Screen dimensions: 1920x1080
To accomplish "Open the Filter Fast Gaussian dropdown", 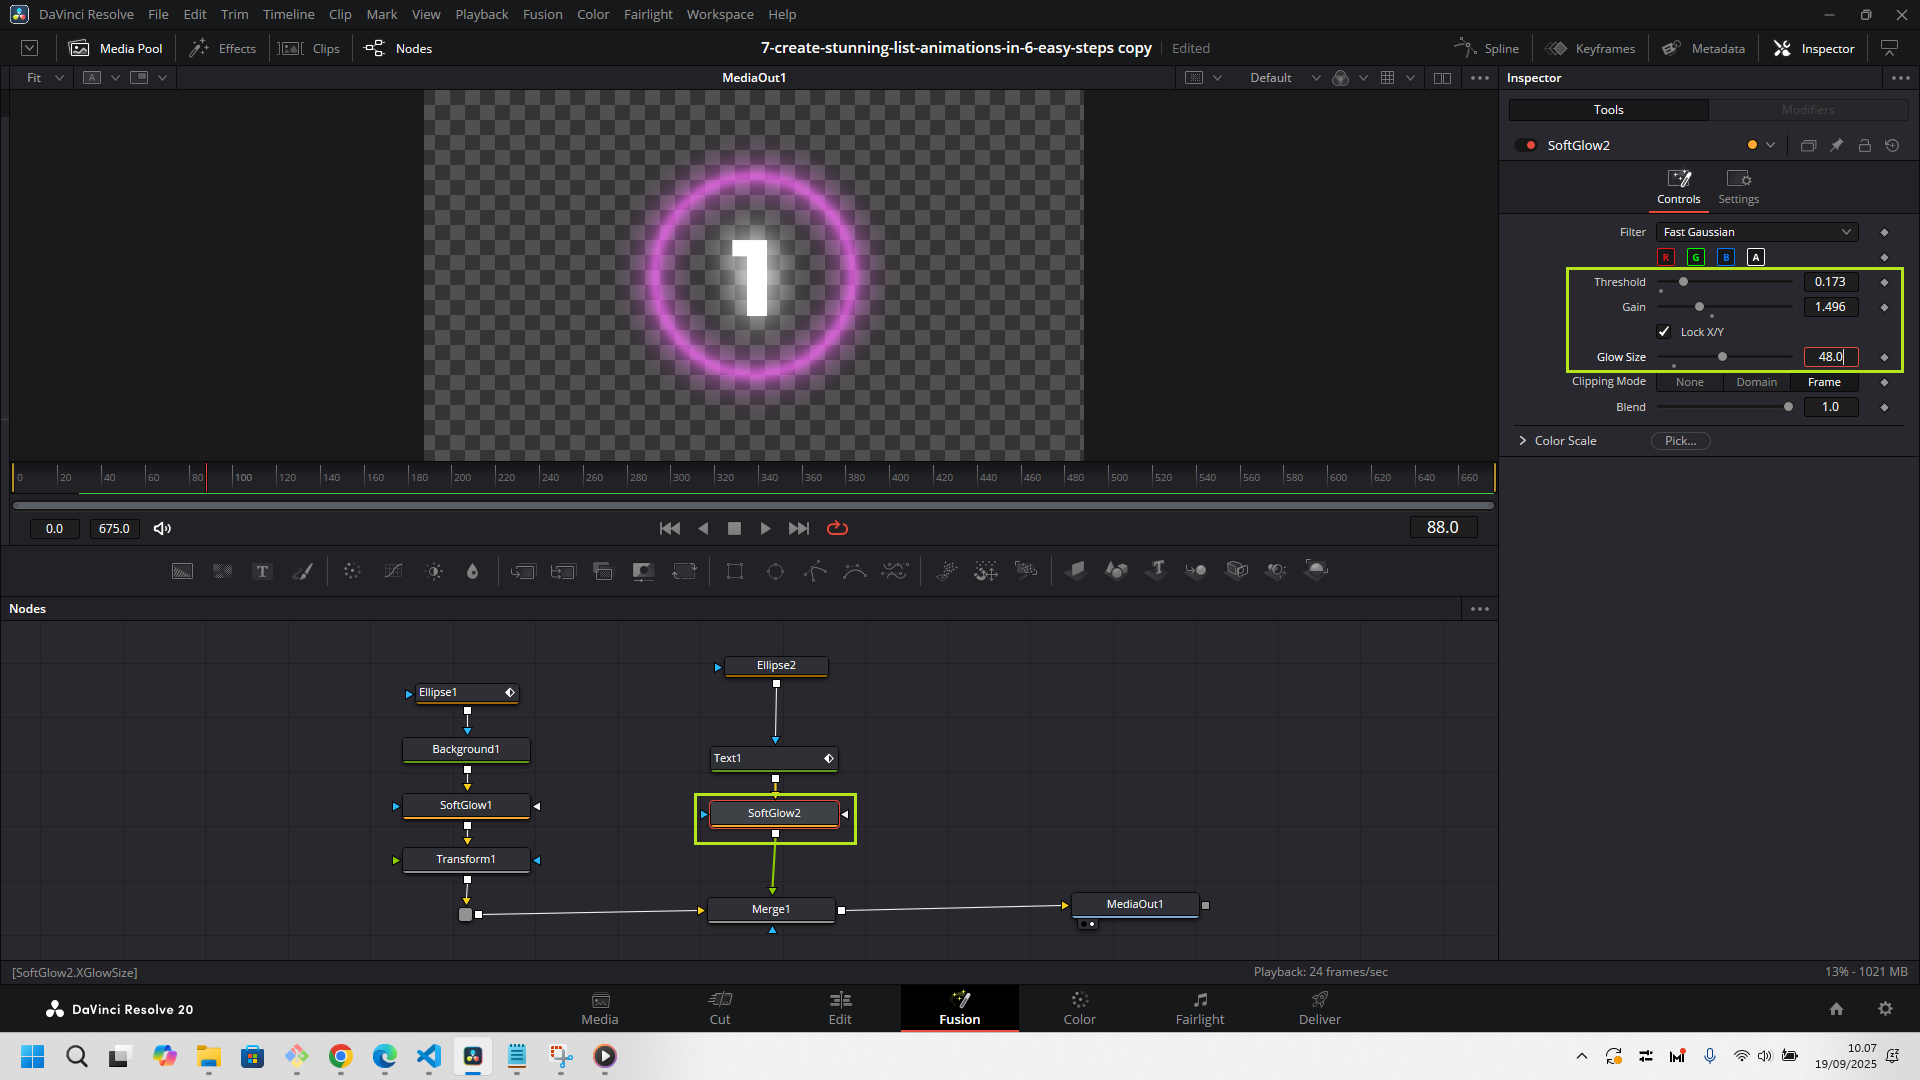I will click(x=1756, y=232).
